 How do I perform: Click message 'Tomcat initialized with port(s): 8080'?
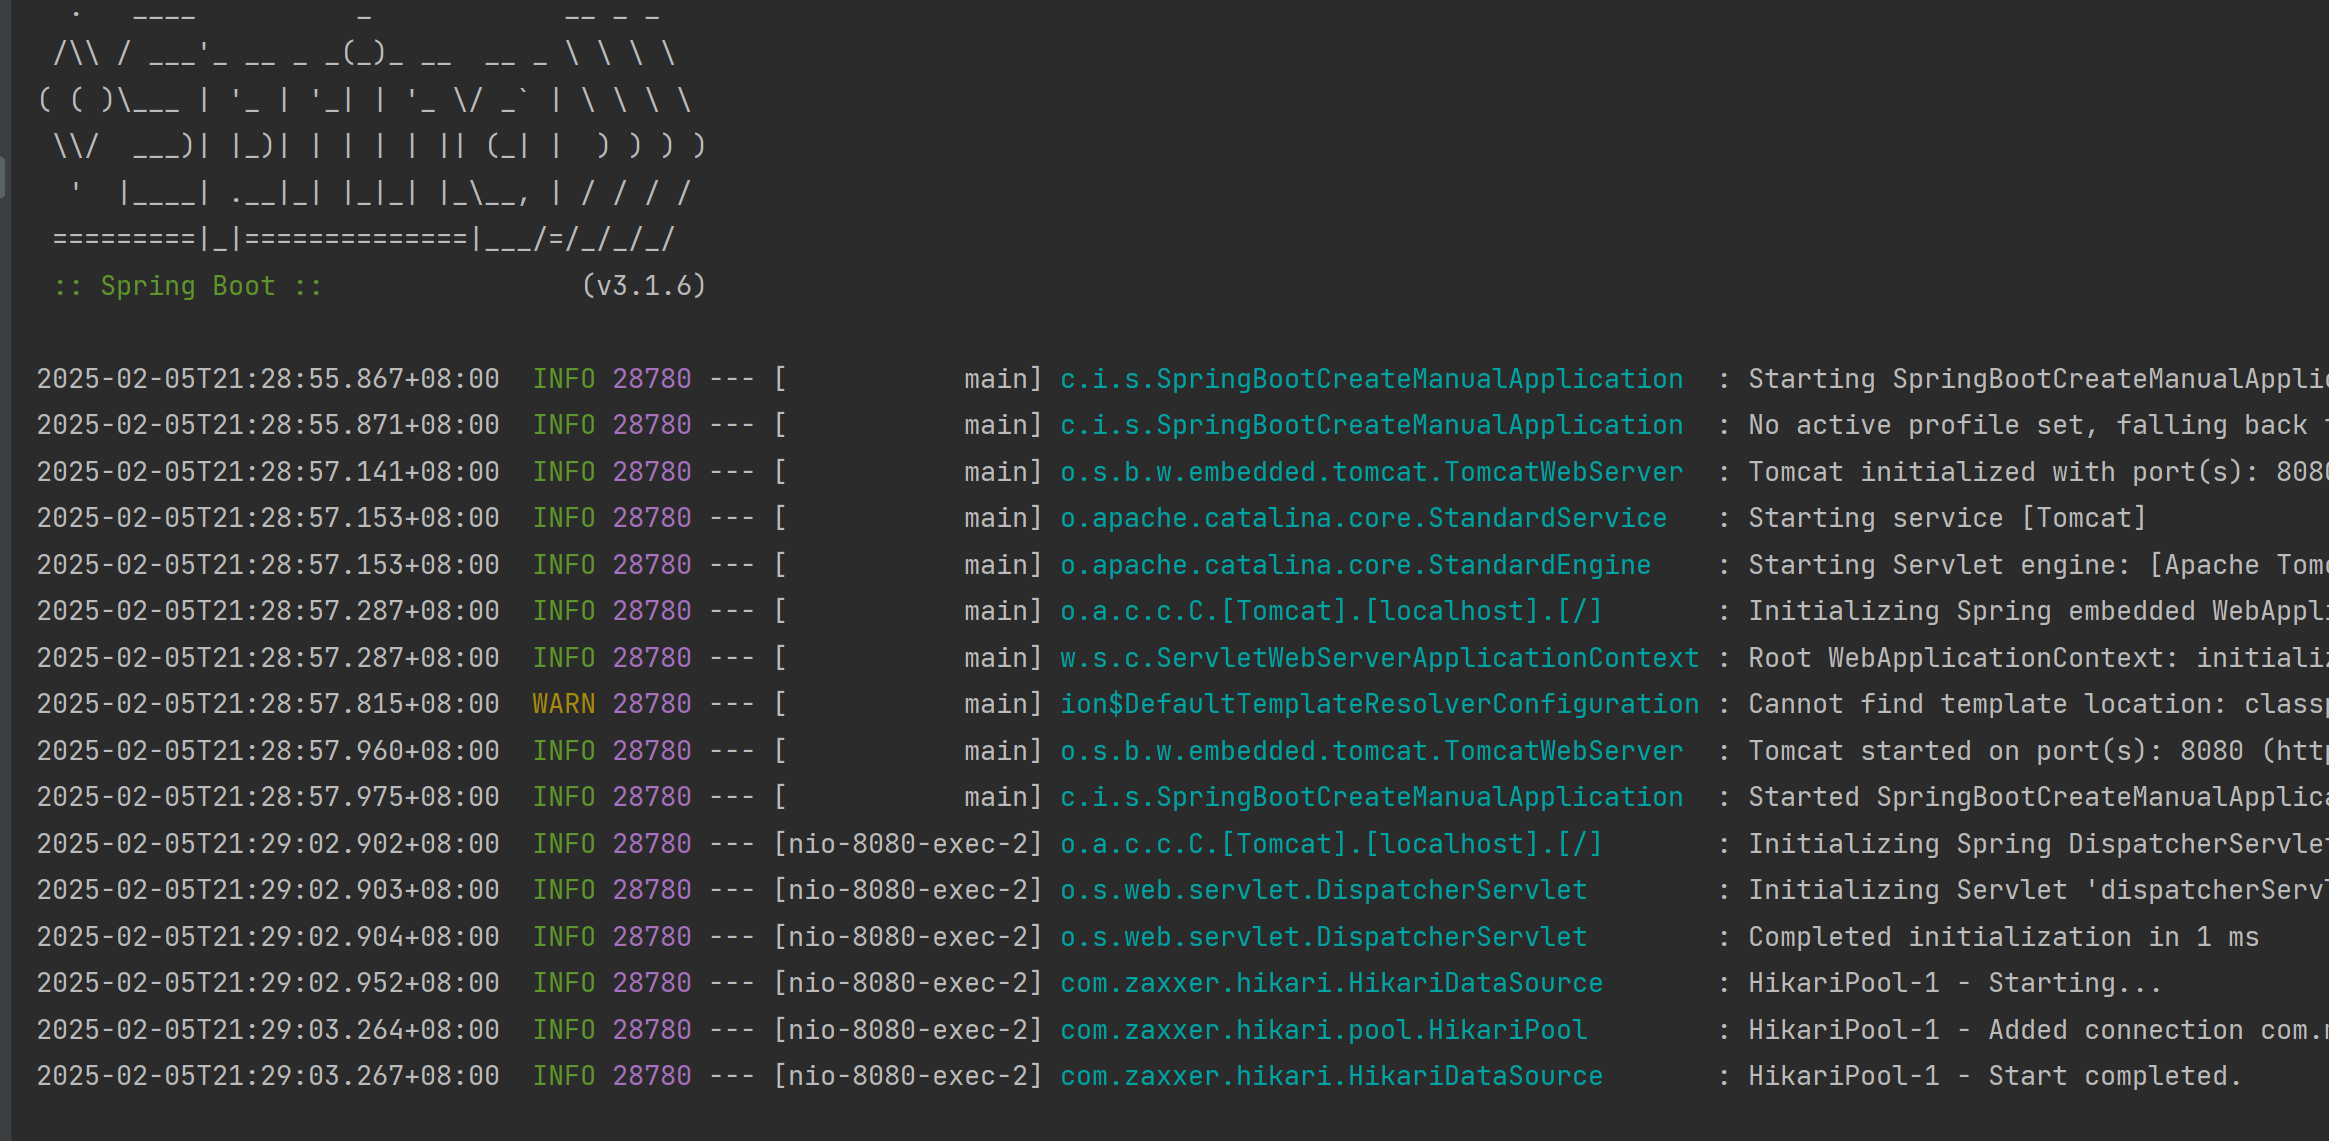(2038, 472)
